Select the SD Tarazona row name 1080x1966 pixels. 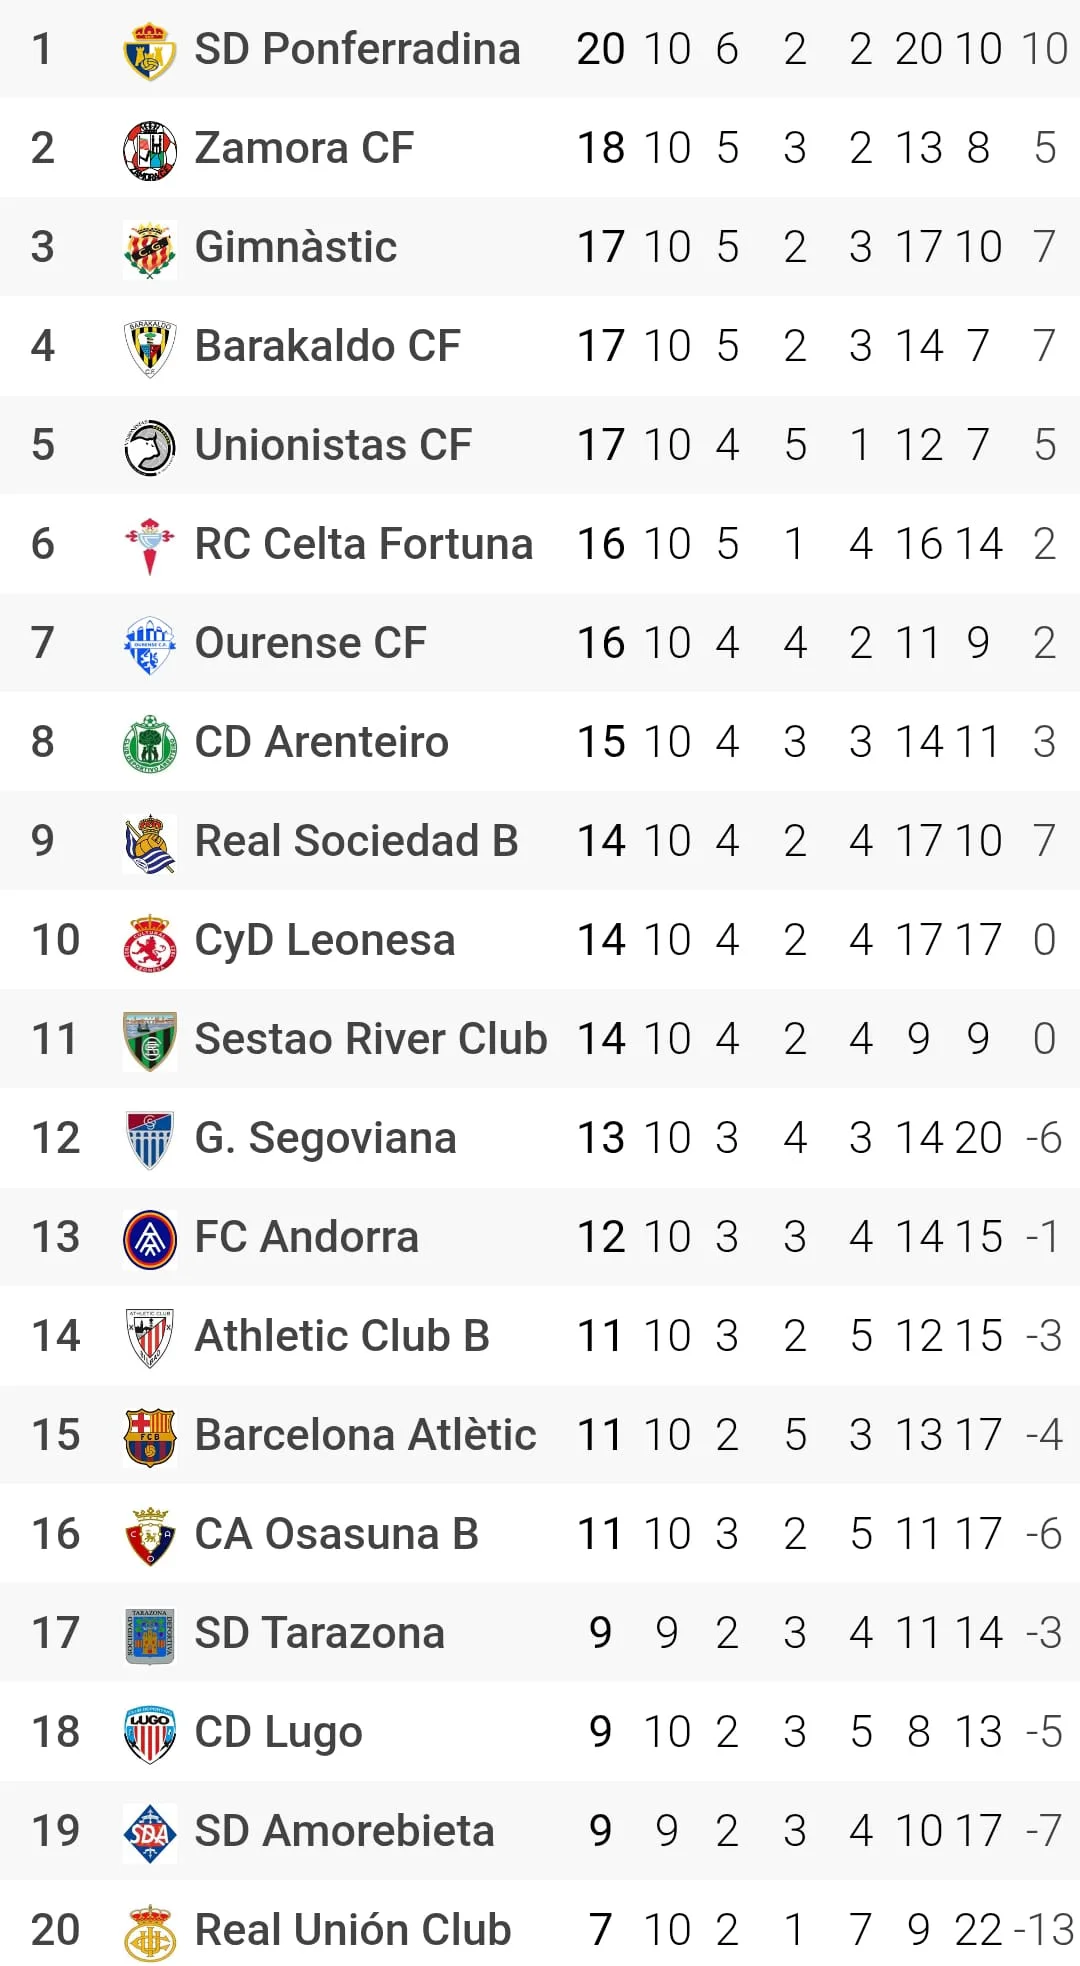(x=319, y=1633)
